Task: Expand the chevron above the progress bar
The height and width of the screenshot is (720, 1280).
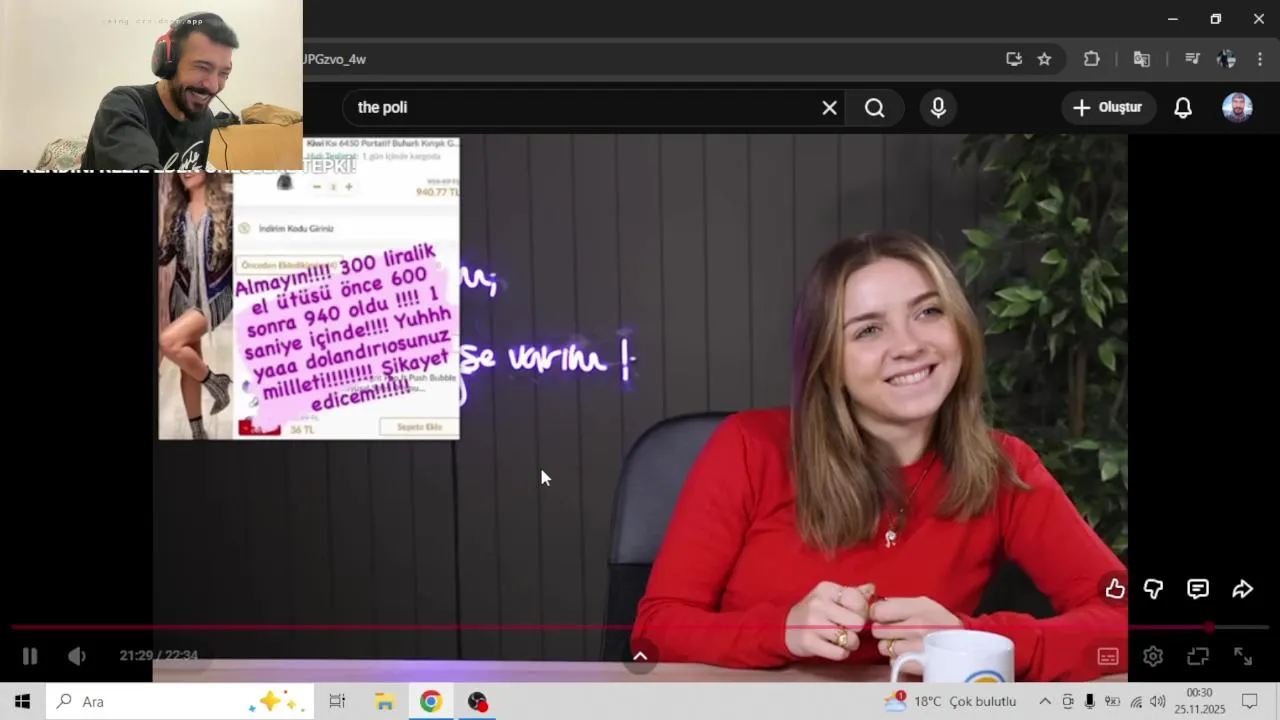Action: click(x=640, y=656)
